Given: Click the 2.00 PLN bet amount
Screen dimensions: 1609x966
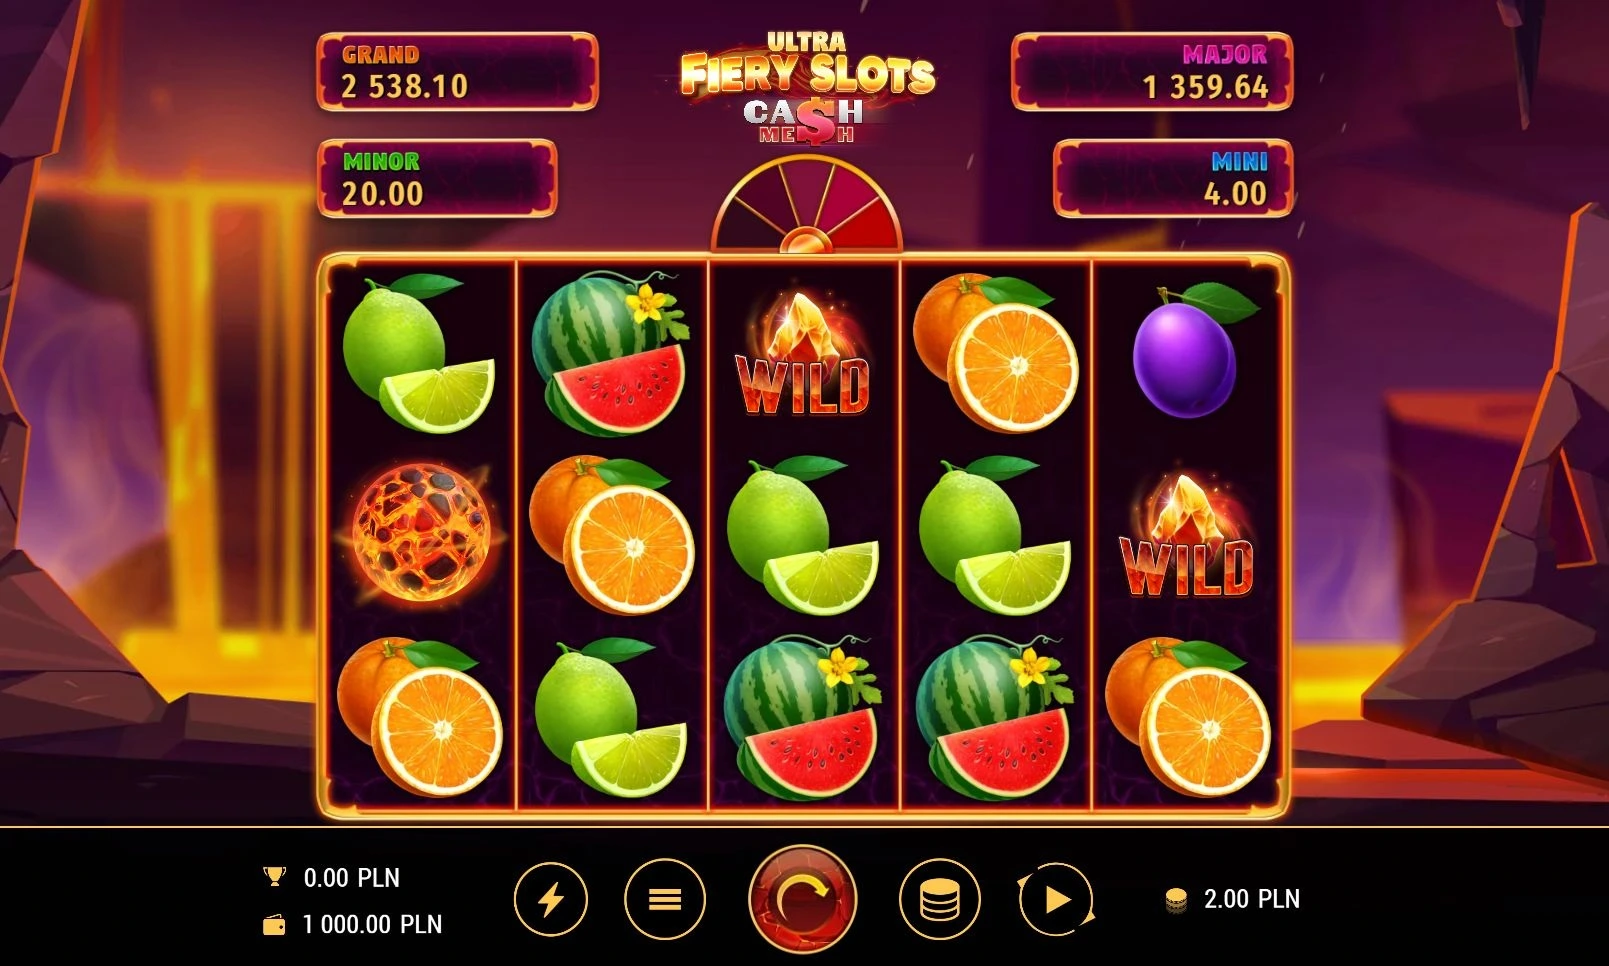Looking at the screenshot, I should 1251,899.
